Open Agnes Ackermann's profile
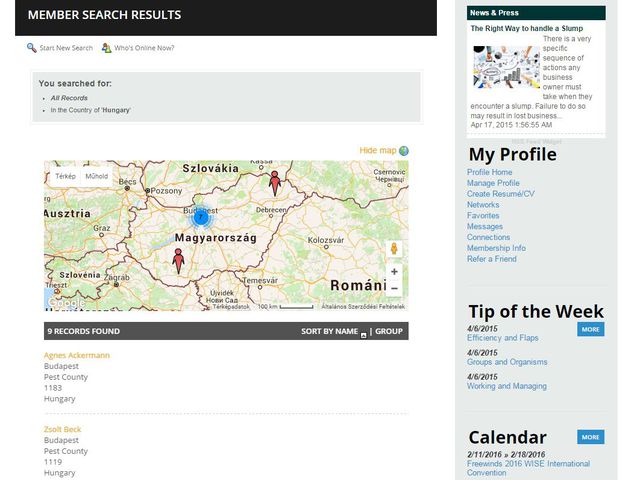 click(x=77, y=355)
